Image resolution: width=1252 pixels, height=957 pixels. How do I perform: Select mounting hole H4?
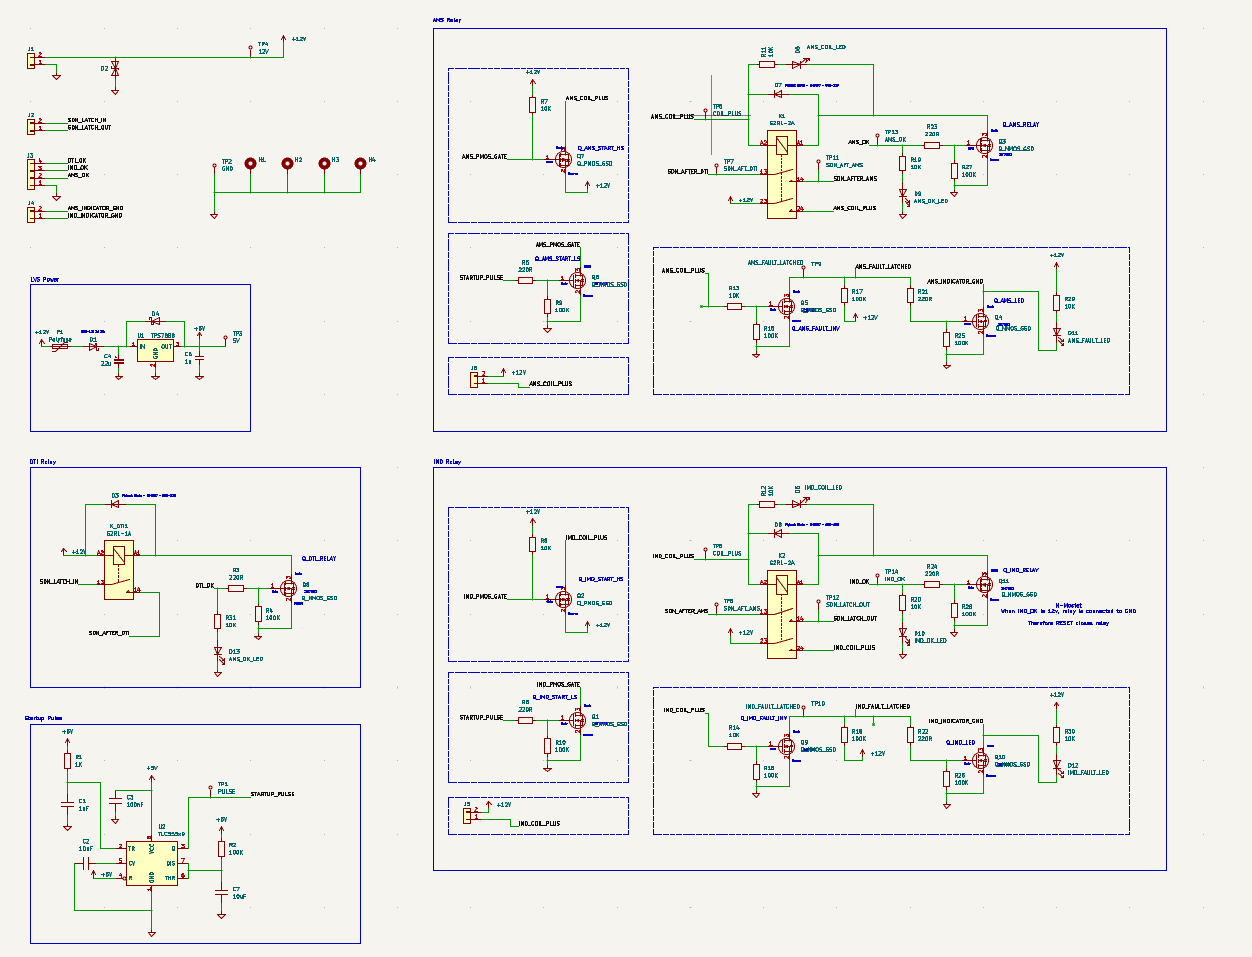361,162
